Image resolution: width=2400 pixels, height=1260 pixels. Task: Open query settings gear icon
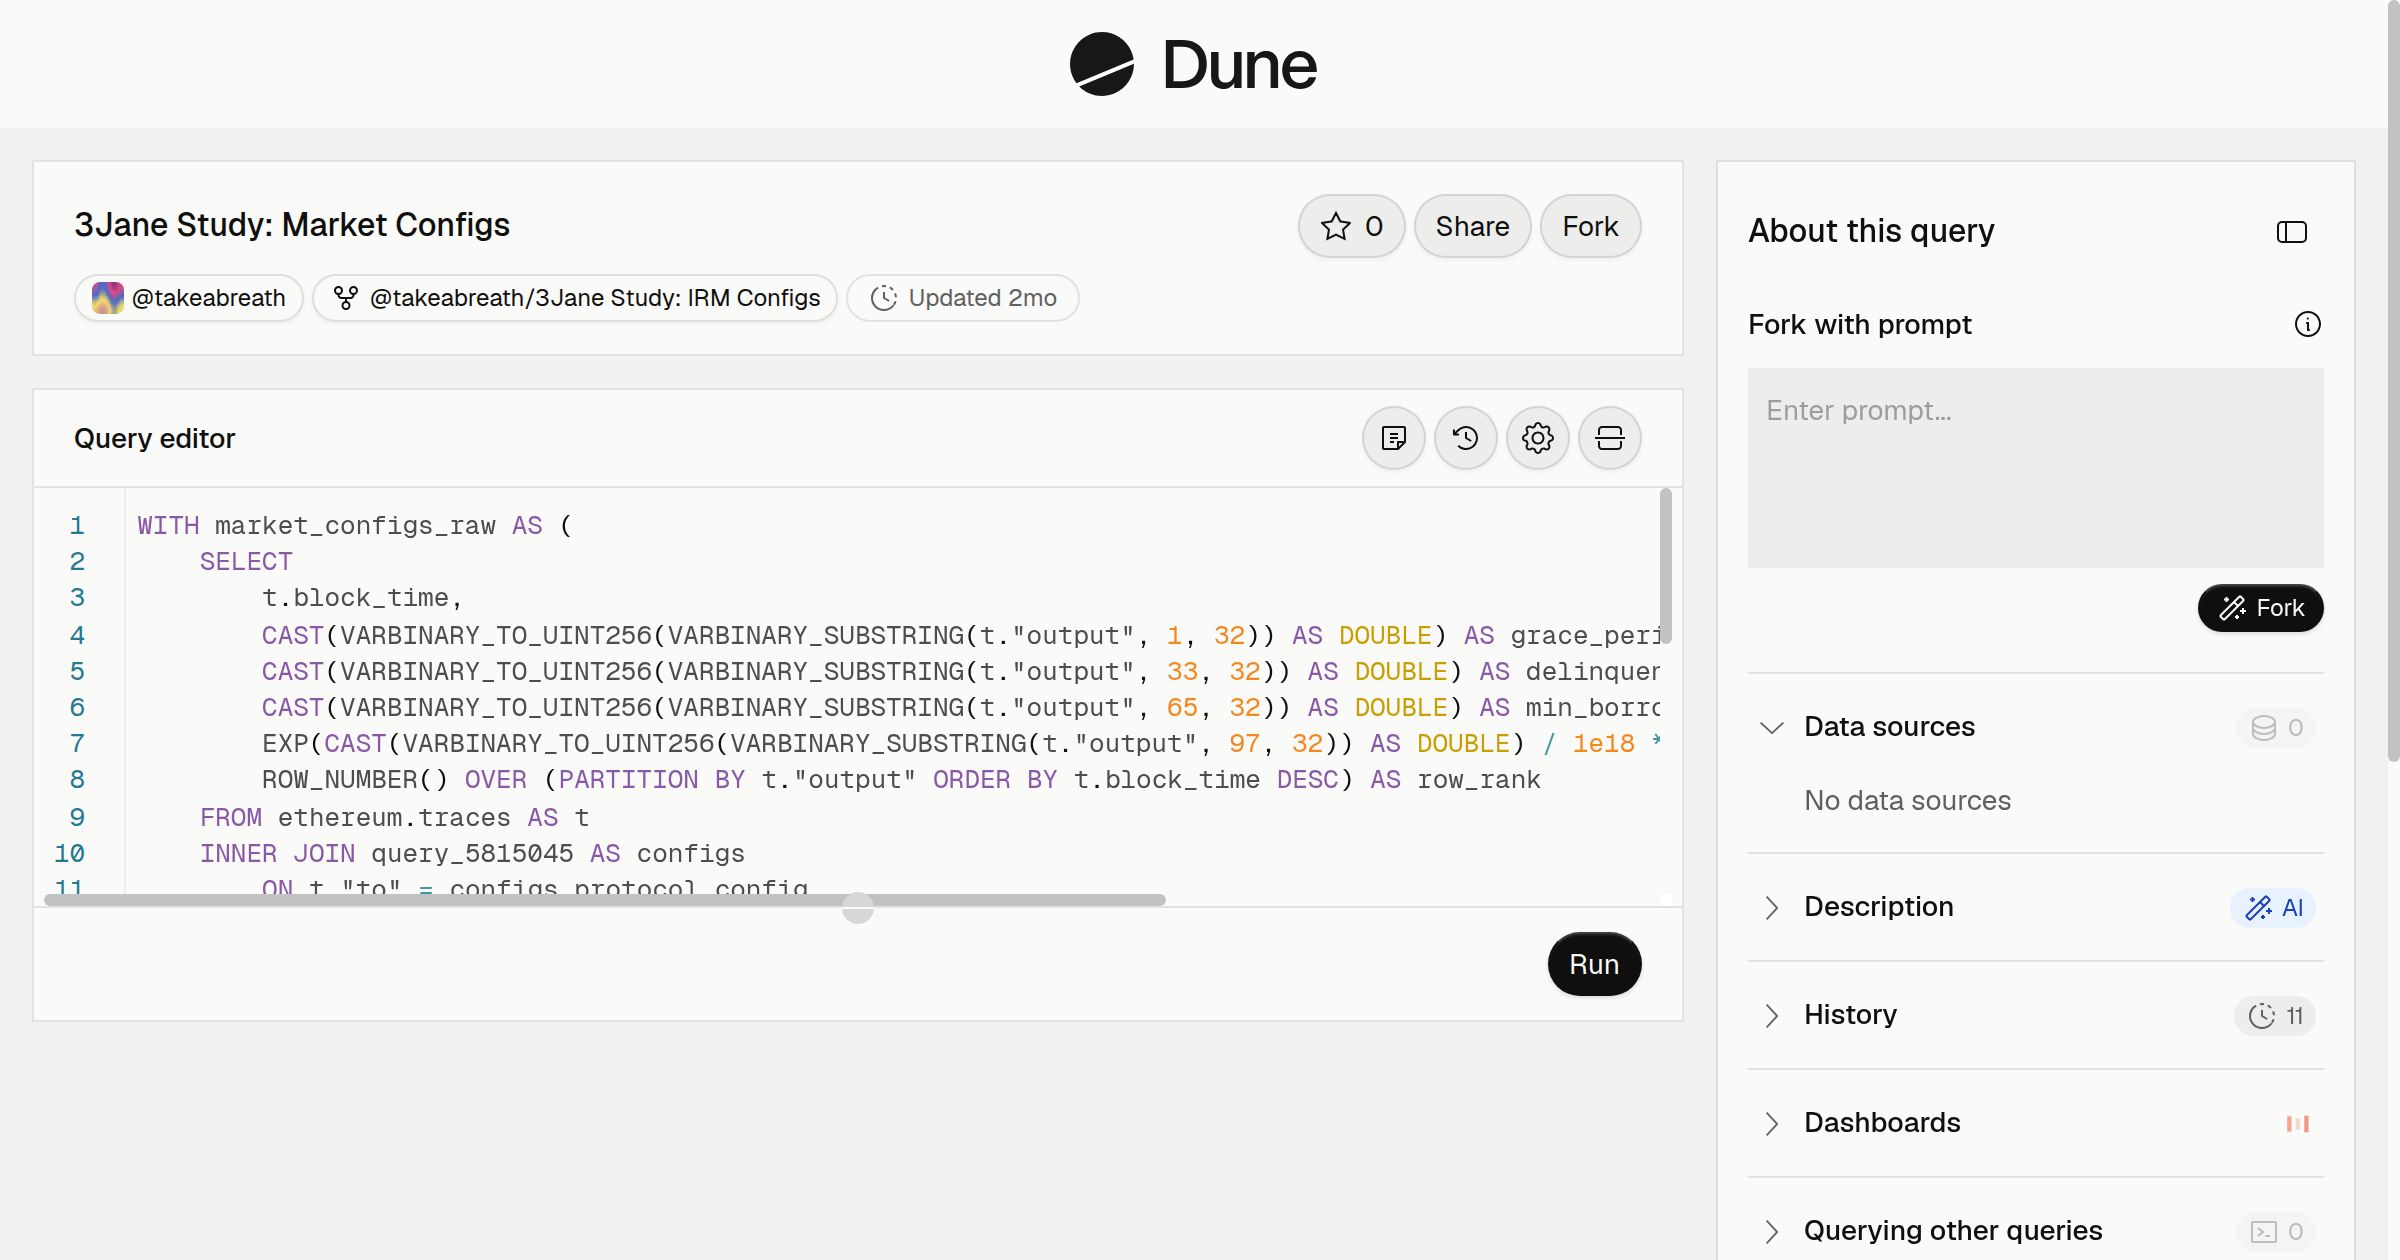[1537, 438]
